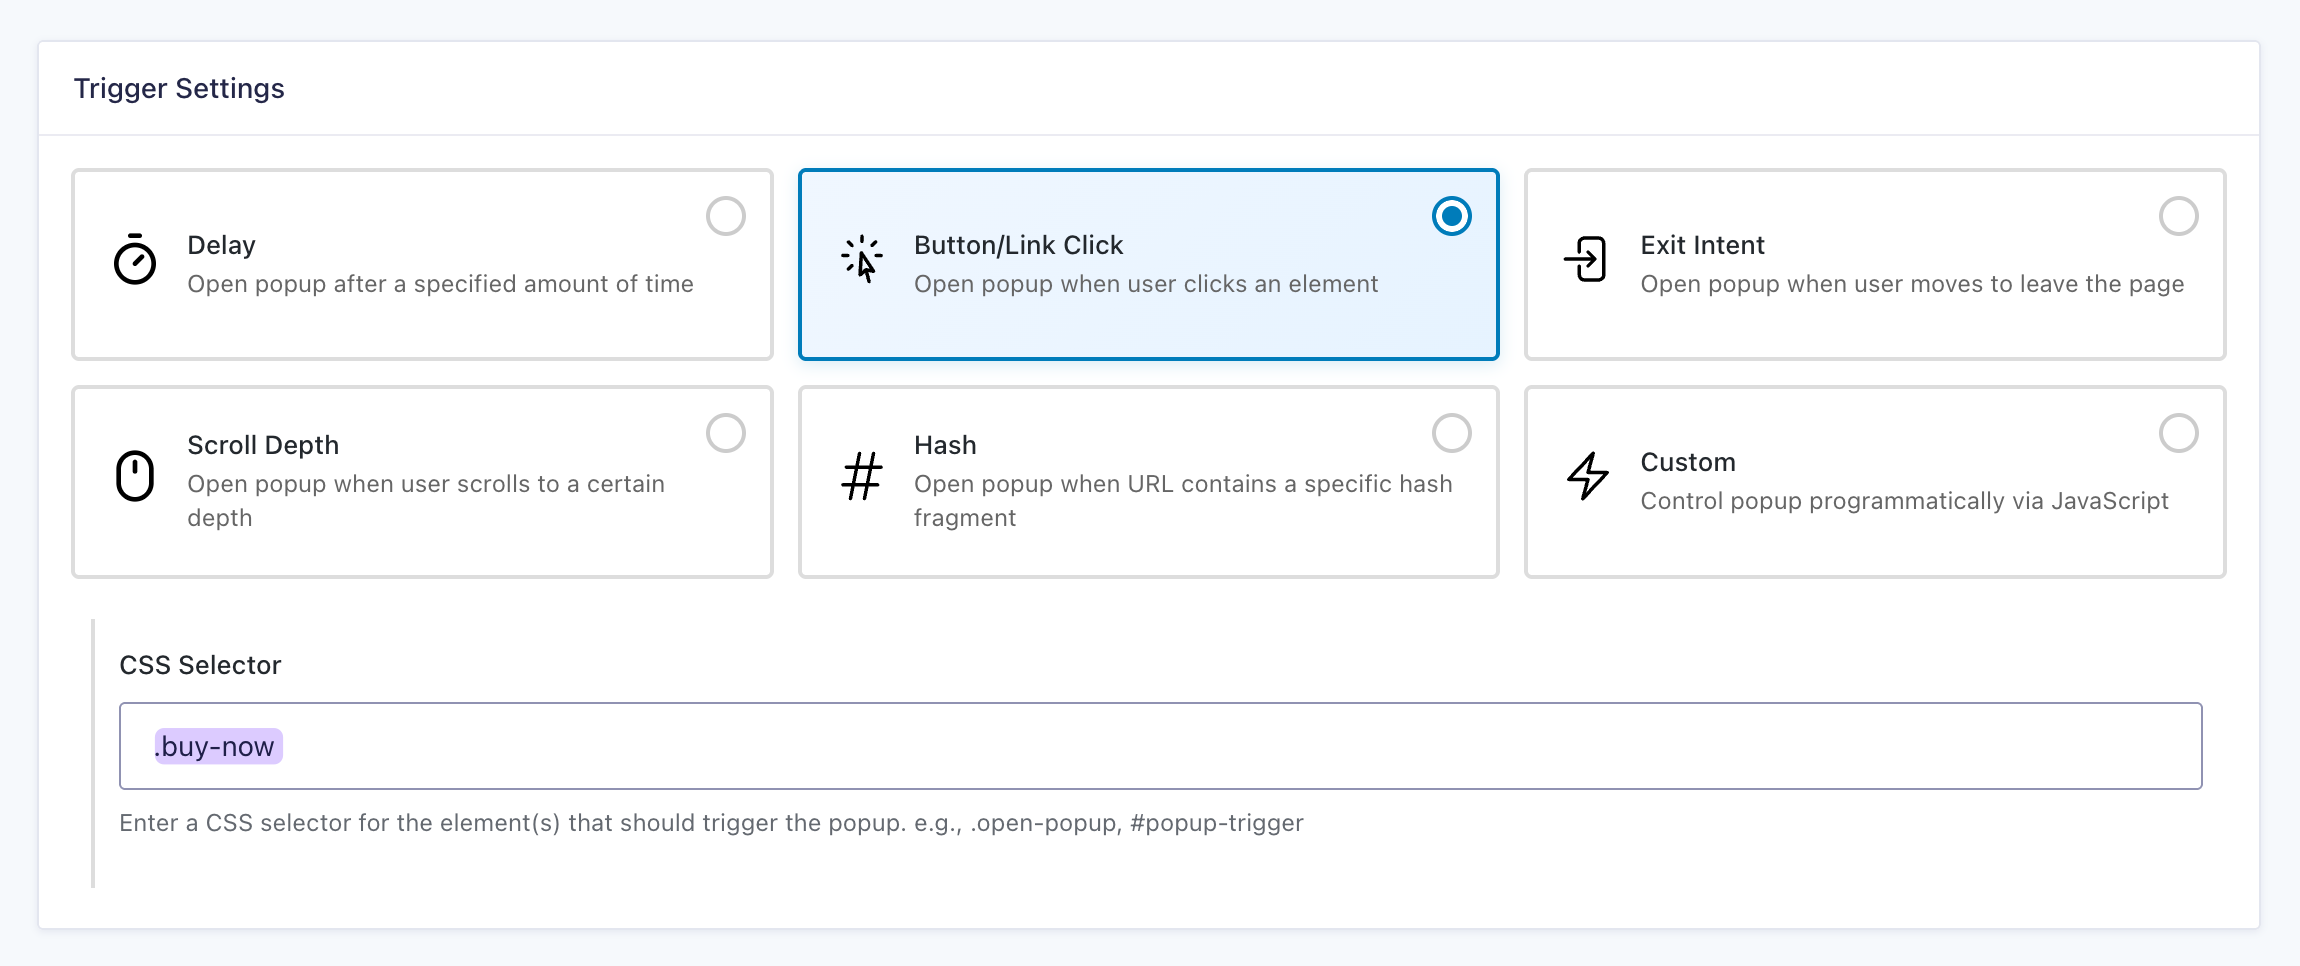Select the Button/Link Click radio button
Viewport: 2300px width, 966px height.
[1451, 216]
